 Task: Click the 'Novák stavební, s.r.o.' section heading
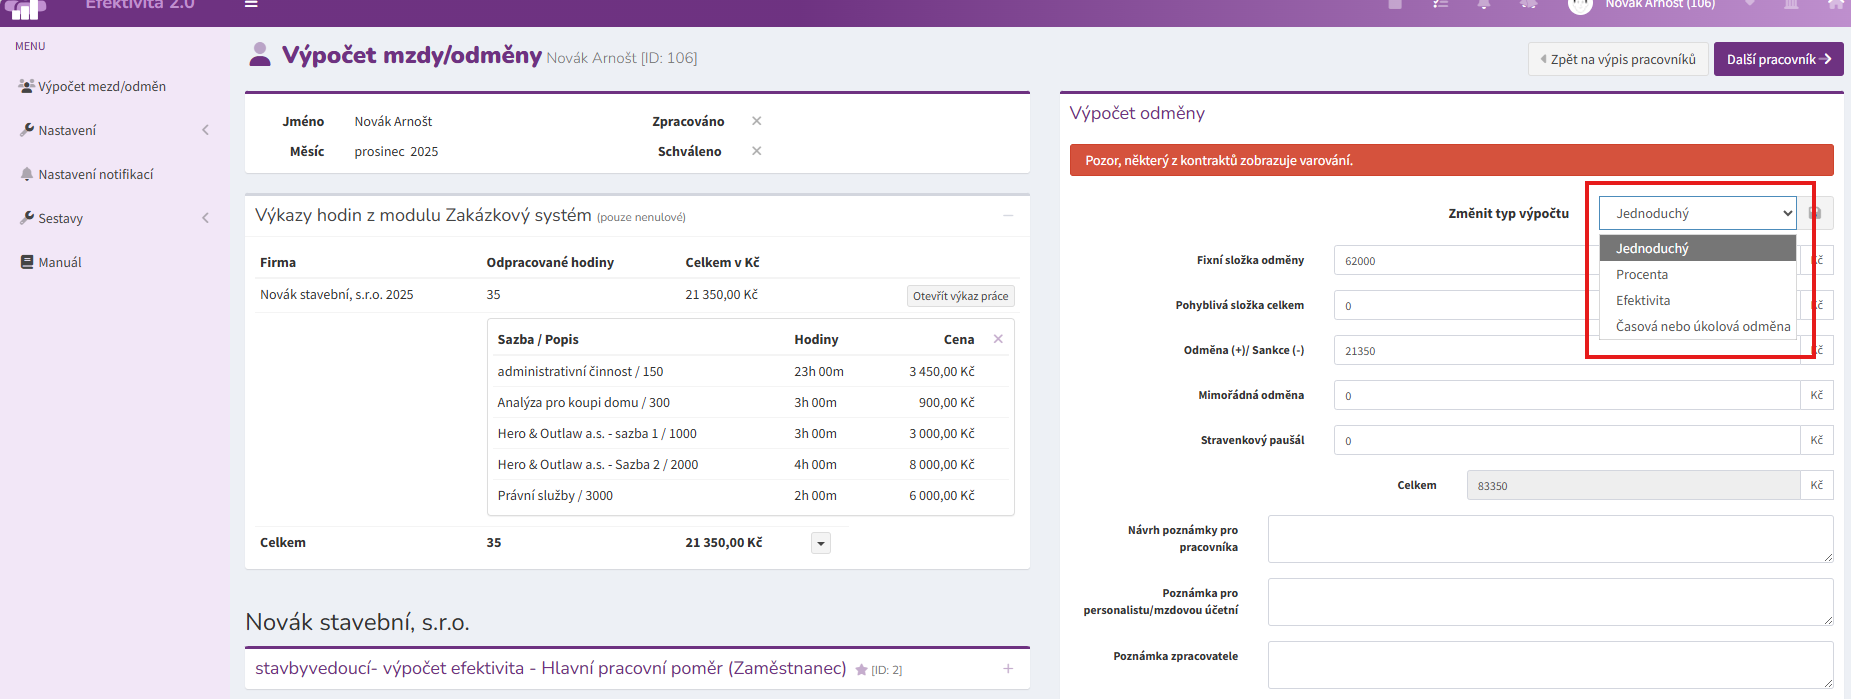point(357,622)
